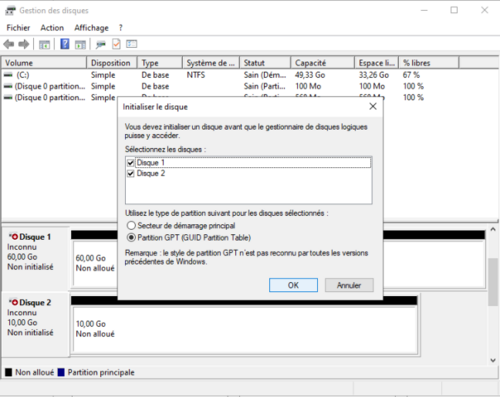This screenshot has height=397, width=500.
Task: Select the first Disque 0 partition row
Action: pyautogui.click(x=50, y=86)
